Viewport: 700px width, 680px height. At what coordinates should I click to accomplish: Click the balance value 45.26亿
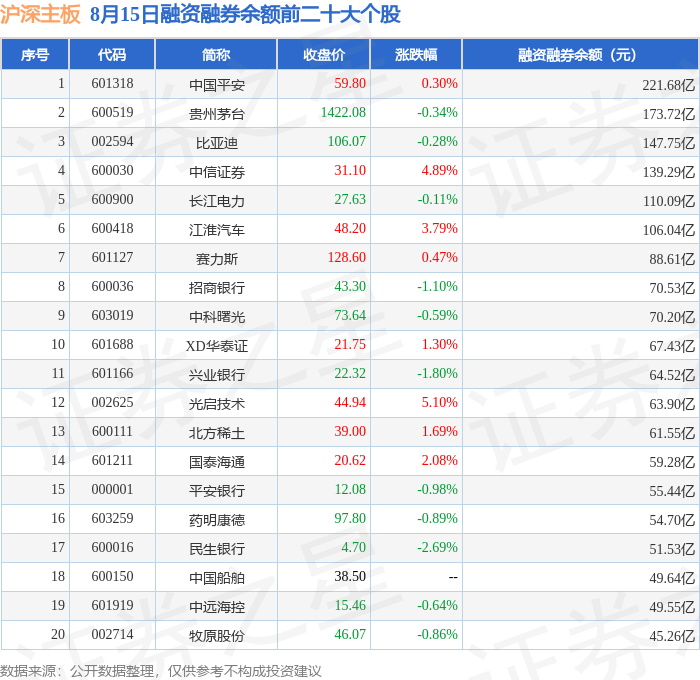(672, 637)
